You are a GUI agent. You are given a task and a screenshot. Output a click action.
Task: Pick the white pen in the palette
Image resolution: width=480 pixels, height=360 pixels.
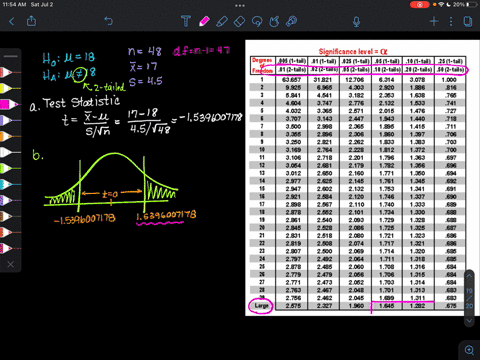(10, 152)
